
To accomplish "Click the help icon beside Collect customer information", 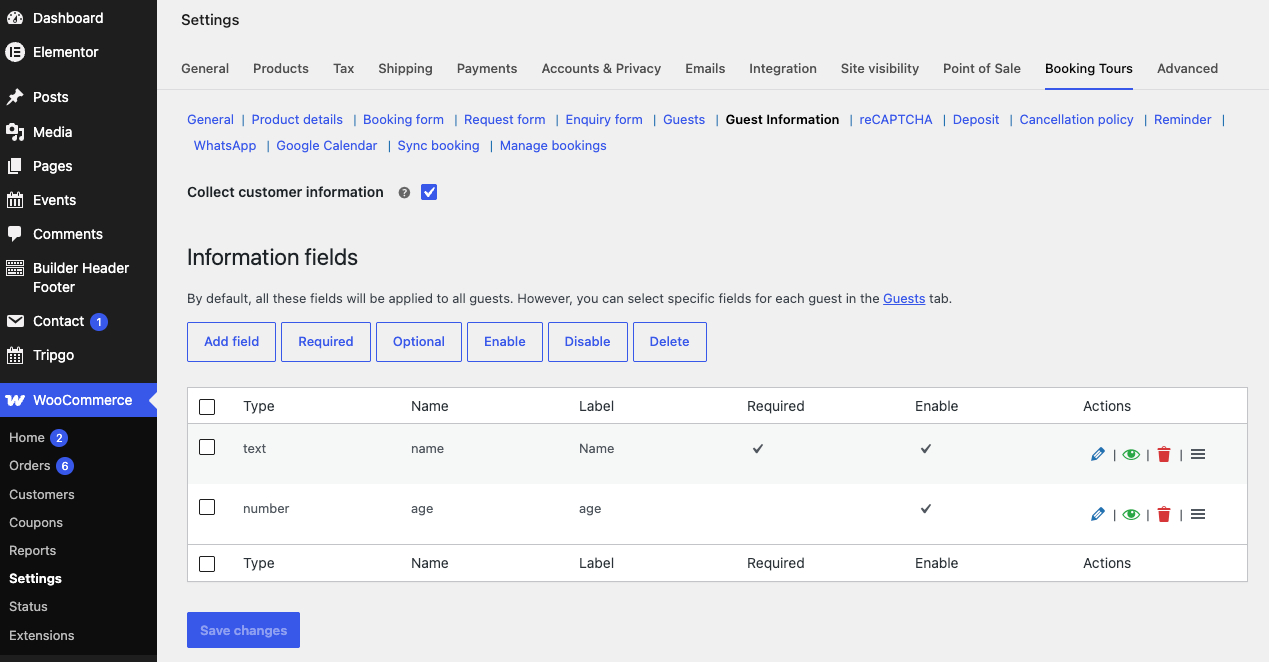I will 404,193.
